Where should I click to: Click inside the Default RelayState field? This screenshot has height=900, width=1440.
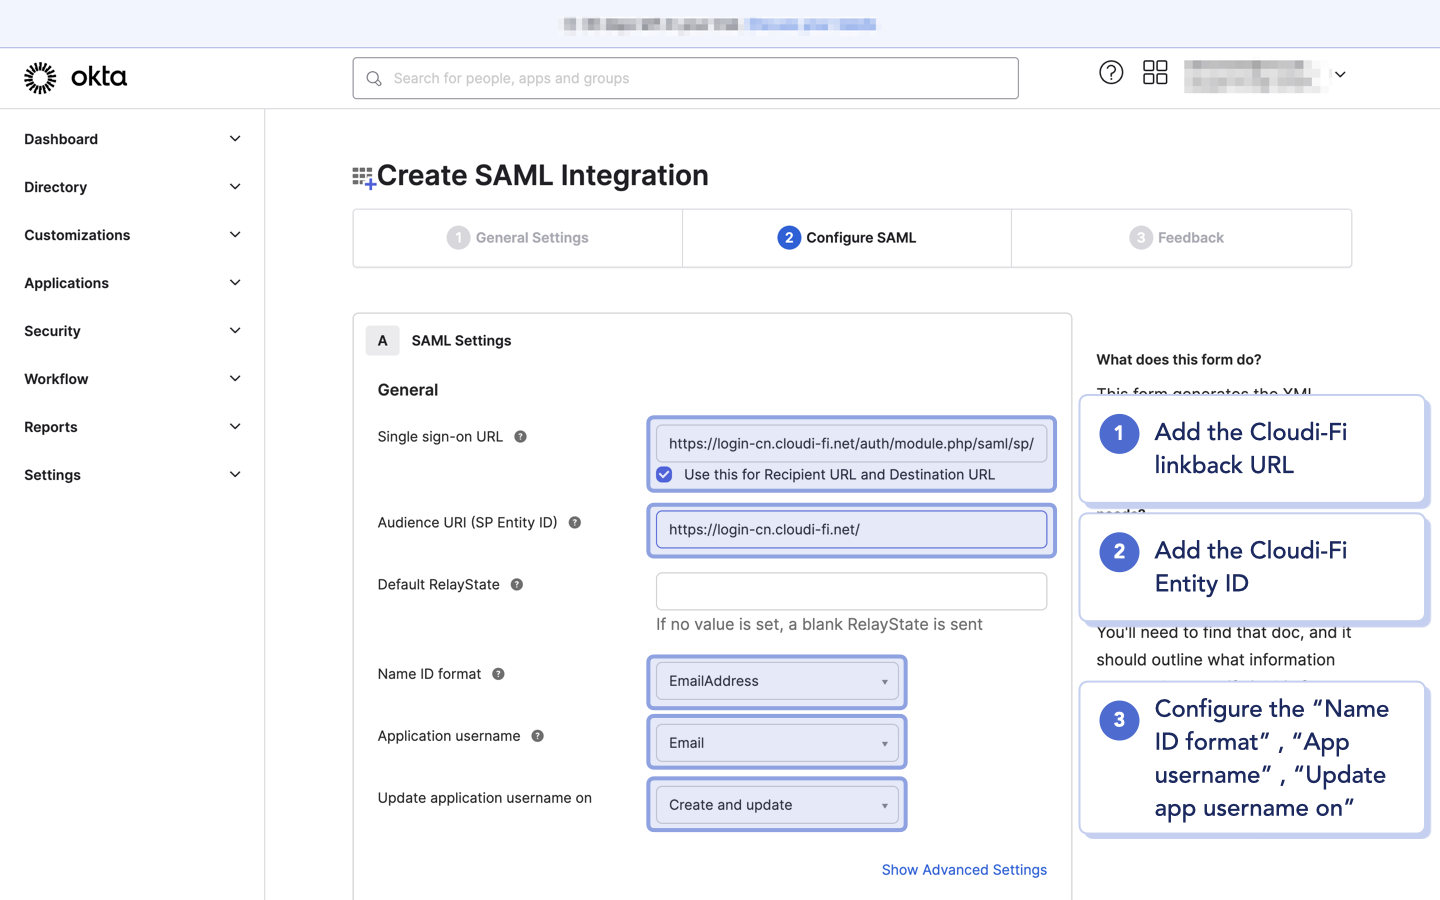click(850, 591)
